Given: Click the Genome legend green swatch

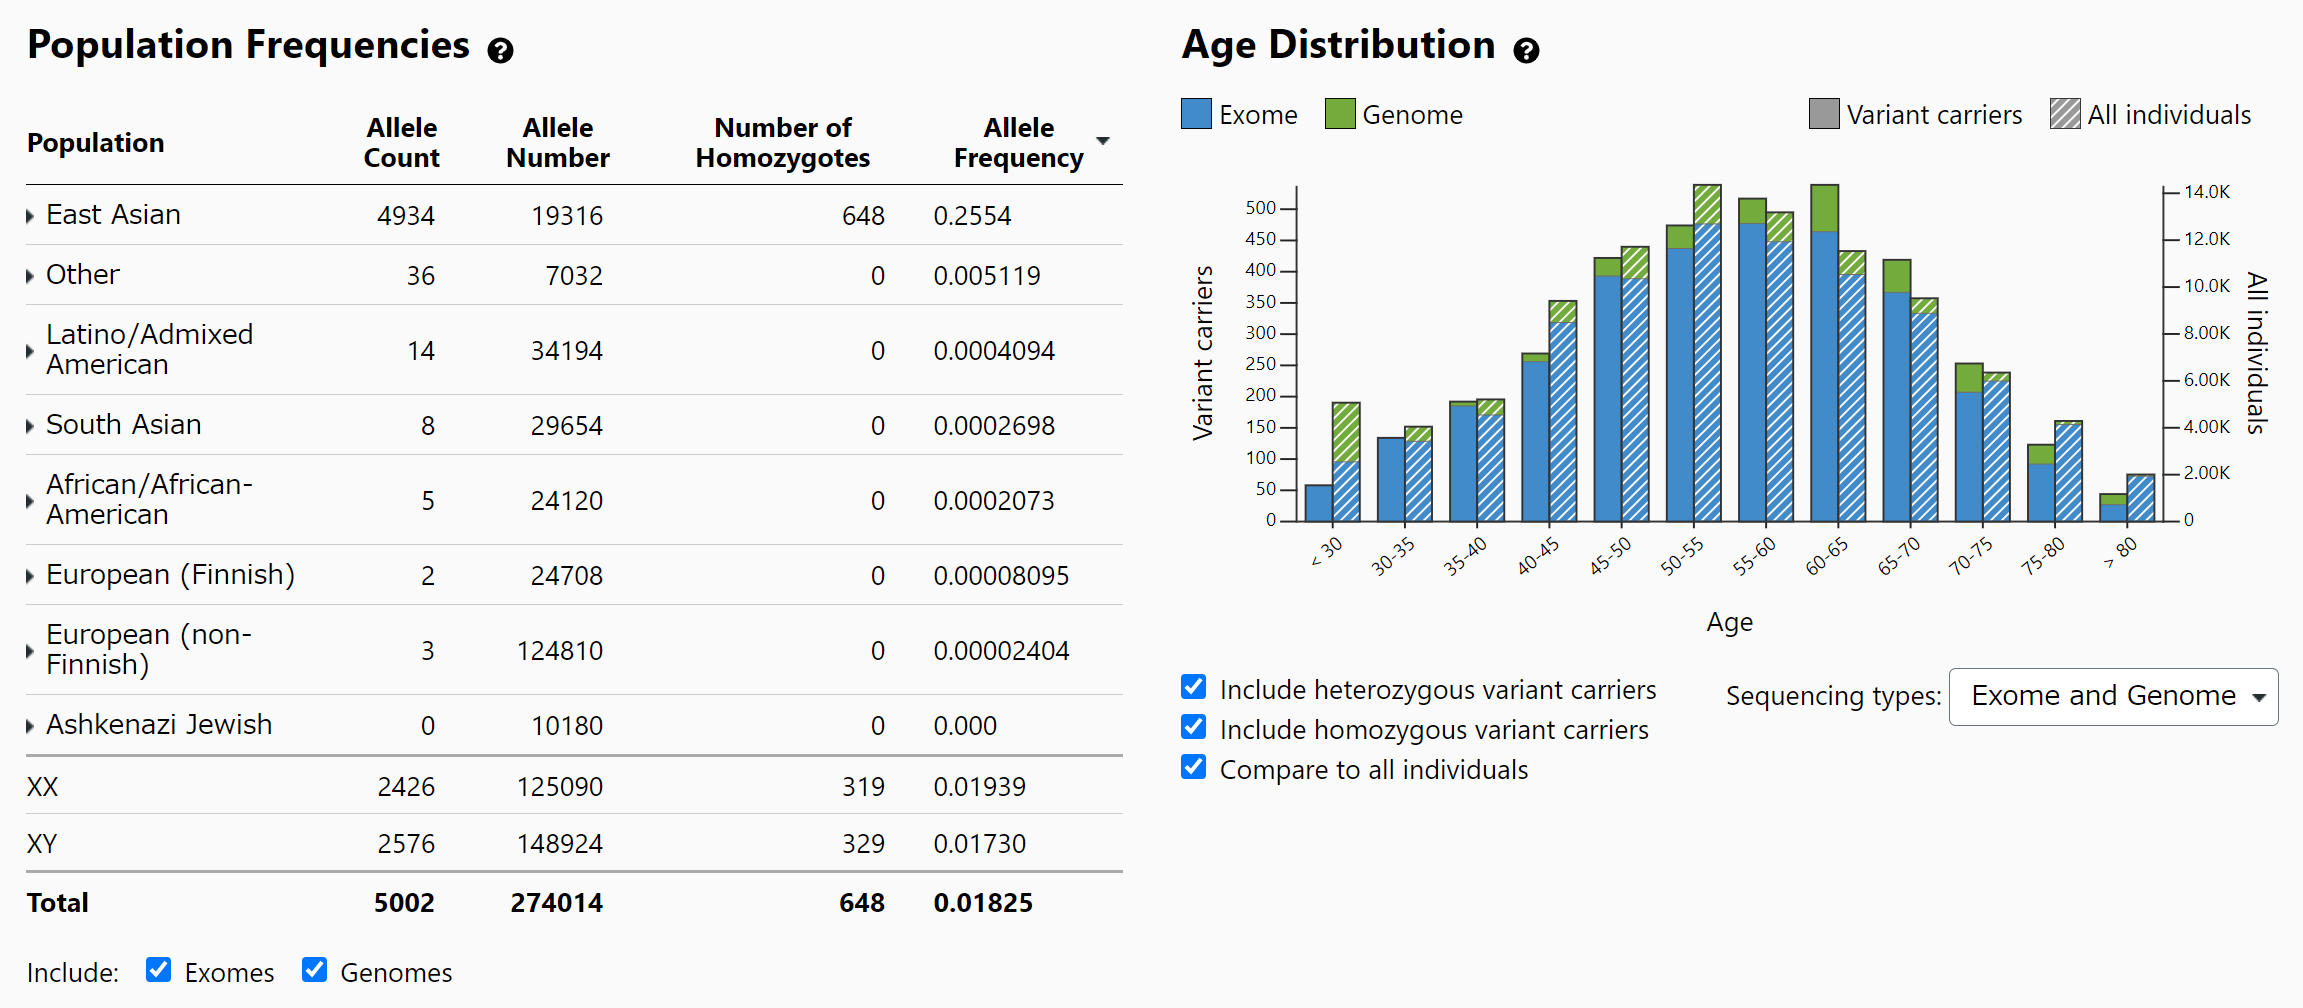Looking at the screenshot, I should tap(1339, 114).
